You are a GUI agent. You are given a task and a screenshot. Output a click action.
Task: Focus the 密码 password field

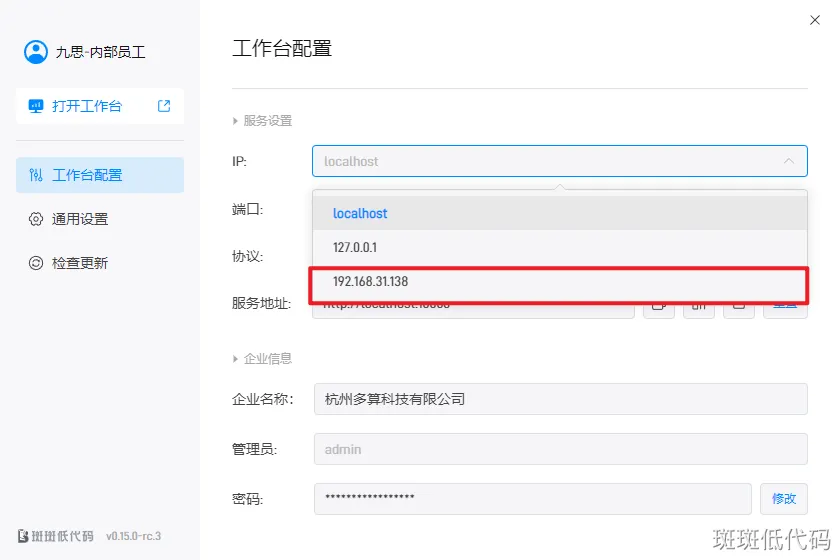[531, 498]
